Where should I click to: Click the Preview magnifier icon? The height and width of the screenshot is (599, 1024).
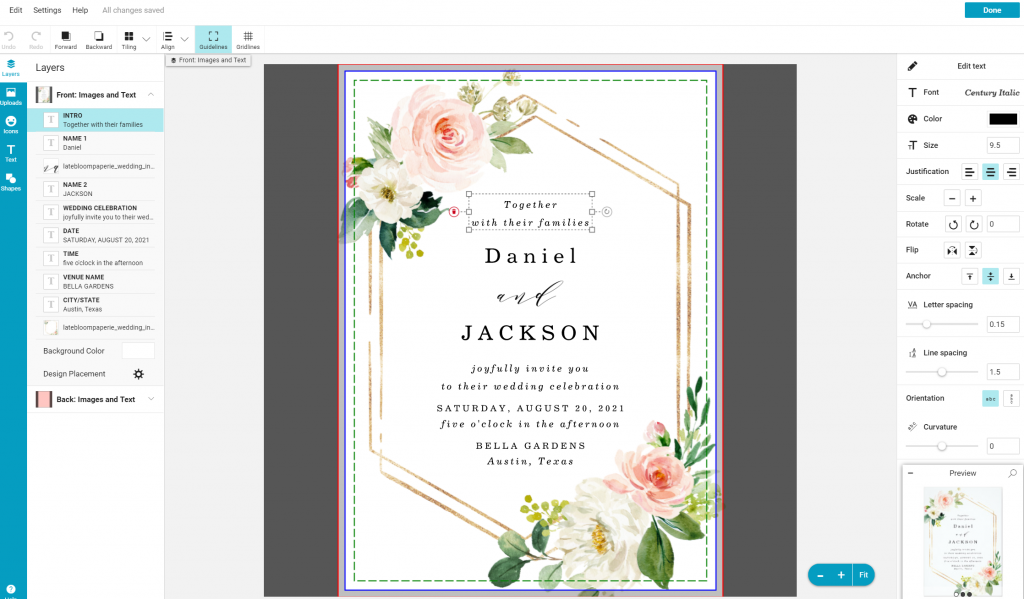[1012, 473]
